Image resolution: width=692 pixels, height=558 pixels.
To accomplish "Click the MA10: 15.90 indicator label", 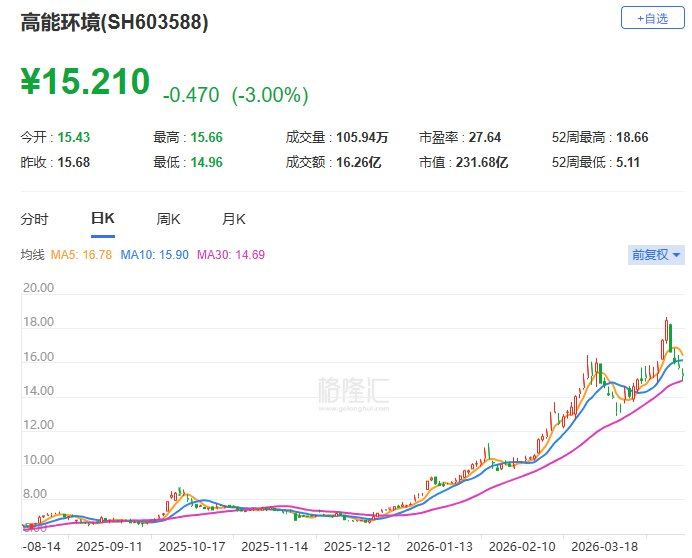I will (154, 255).
